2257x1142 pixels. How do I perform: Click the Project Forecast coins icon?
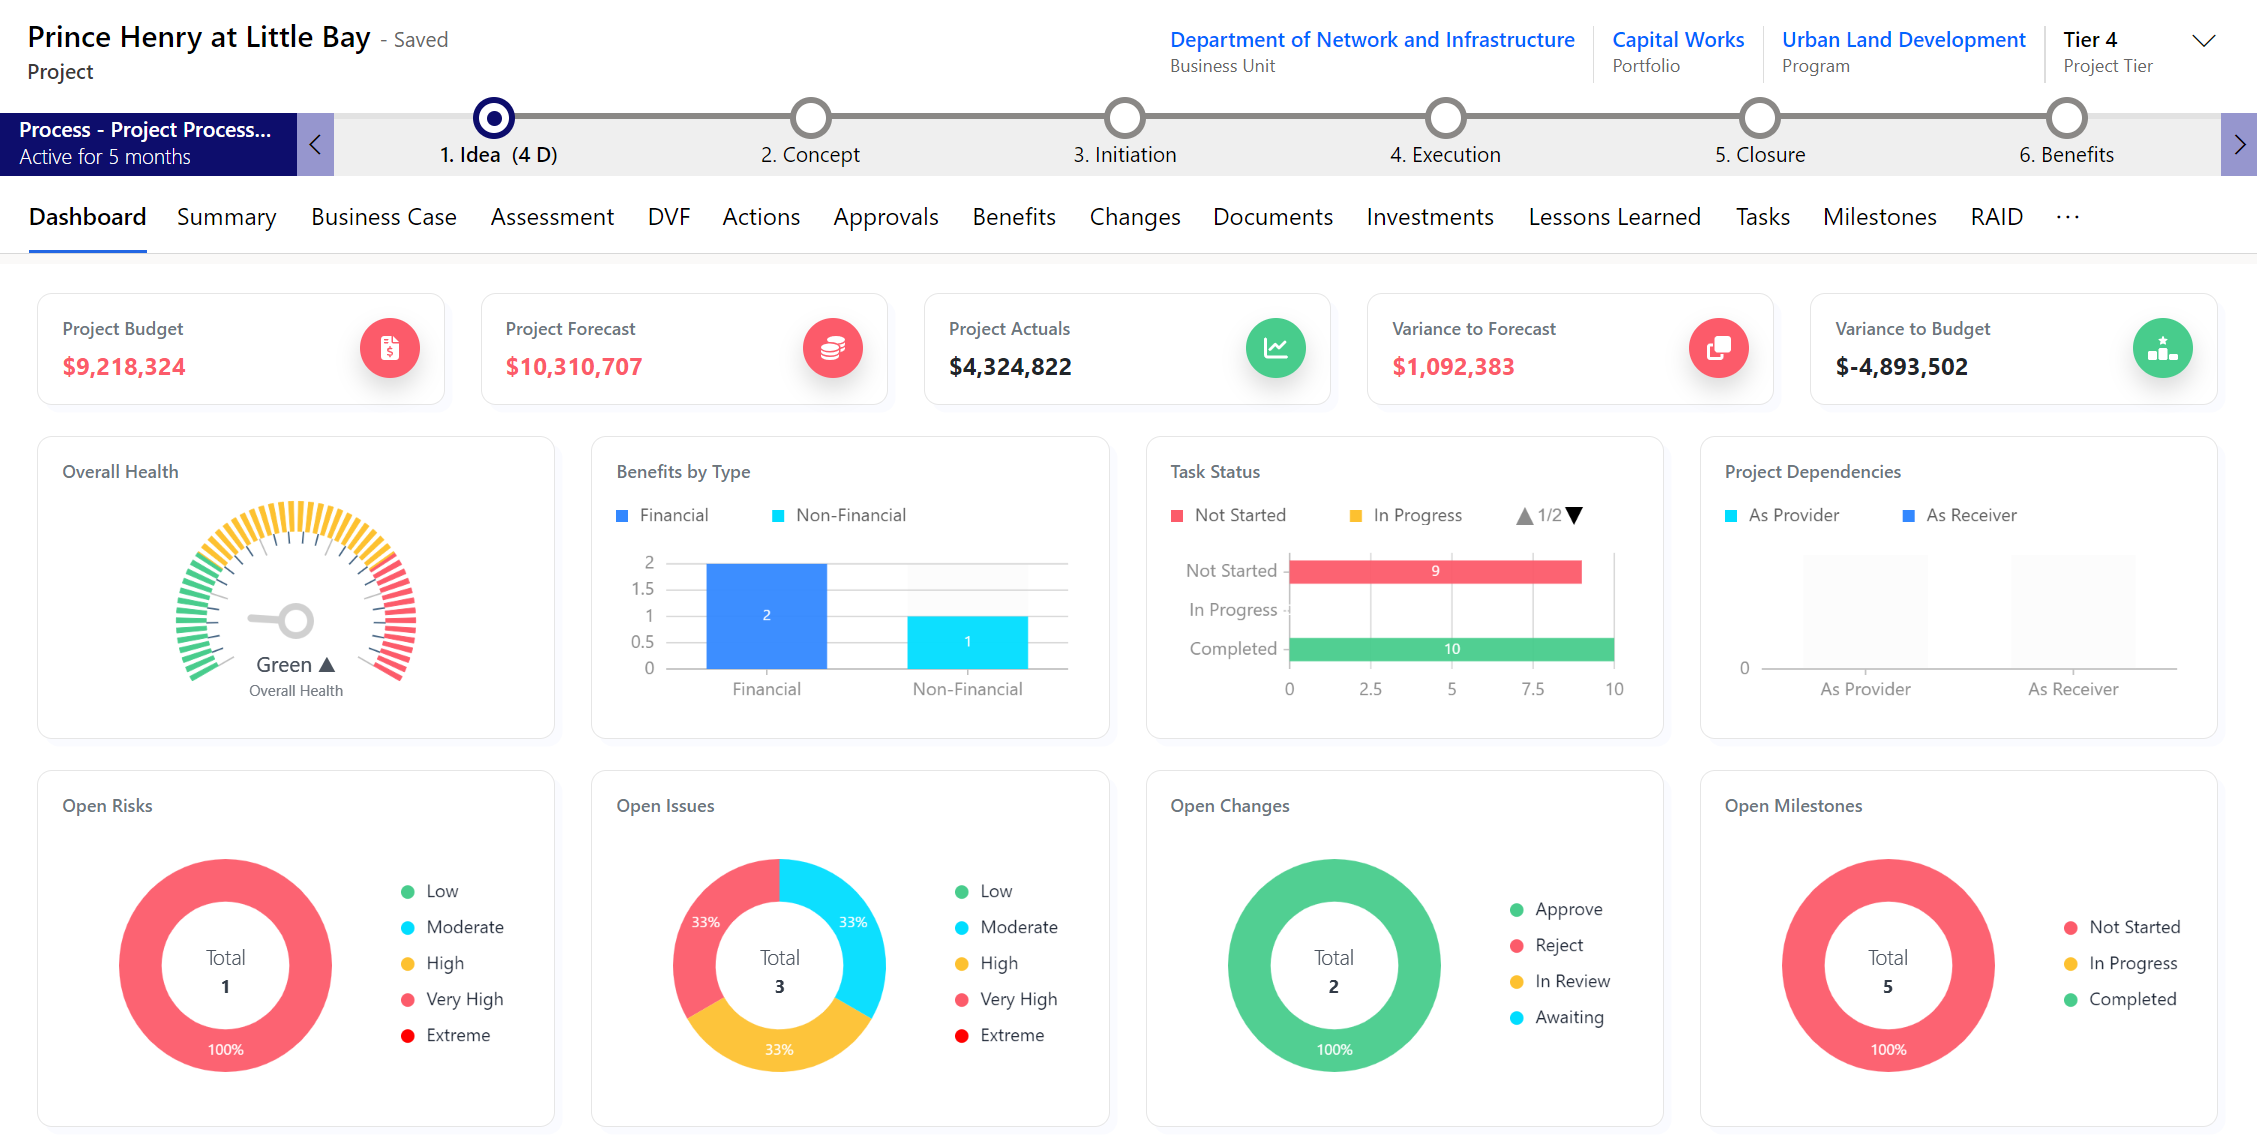point(832,348)
